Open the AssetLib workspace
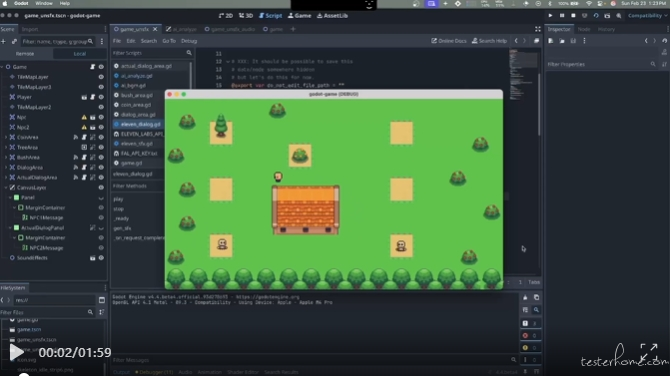This screenshot has height=376, width=670. [332, 15]
